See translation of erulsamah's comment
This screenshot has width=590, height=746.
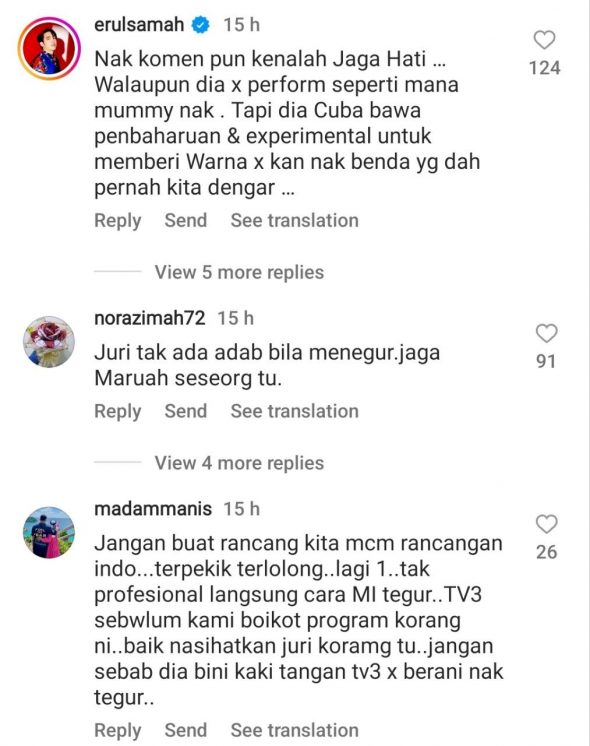click(295, 220)
